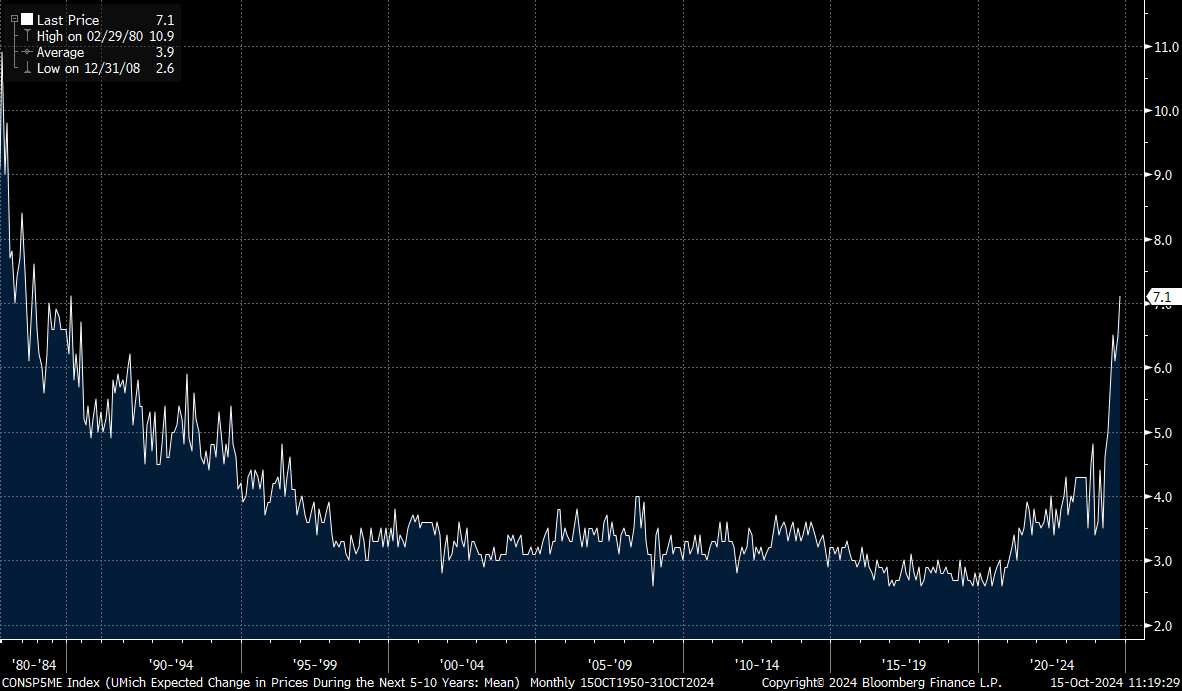Click the 15-Oct-2024 11:19:29 timestamp
This screenshot has height=691, width=1182.
[1116, 683]
